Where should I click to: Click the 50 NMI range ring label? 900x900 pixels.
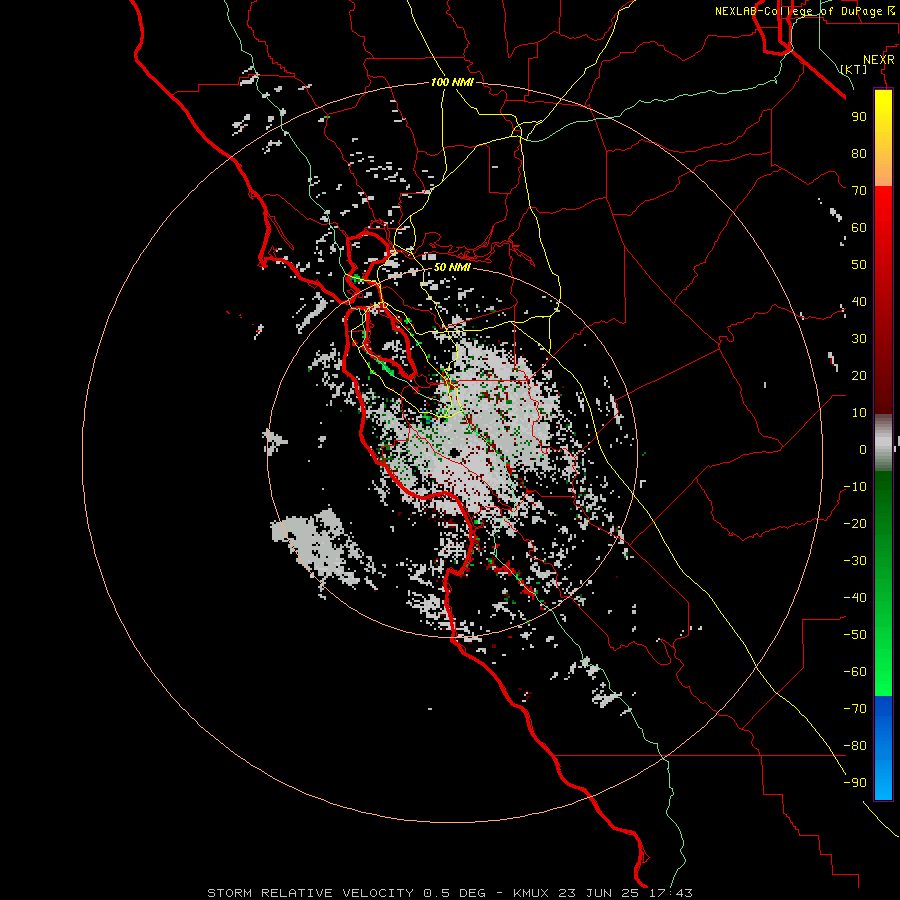click(452, 267)
